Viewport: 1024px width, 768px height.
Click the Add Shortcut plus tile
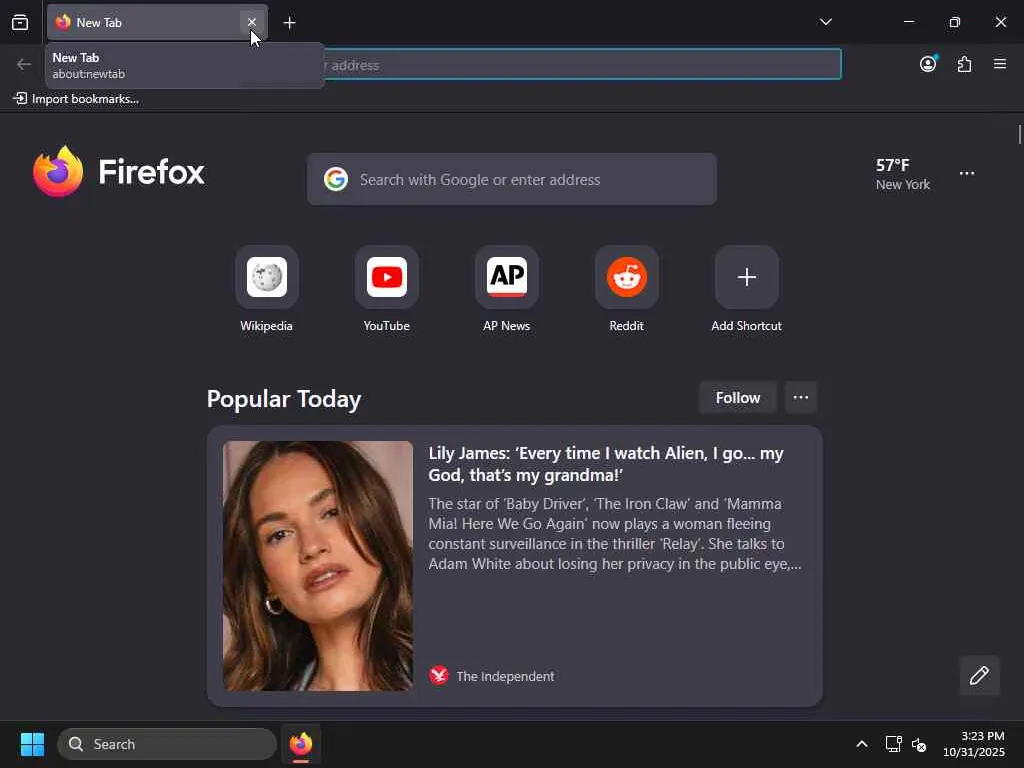746,277
